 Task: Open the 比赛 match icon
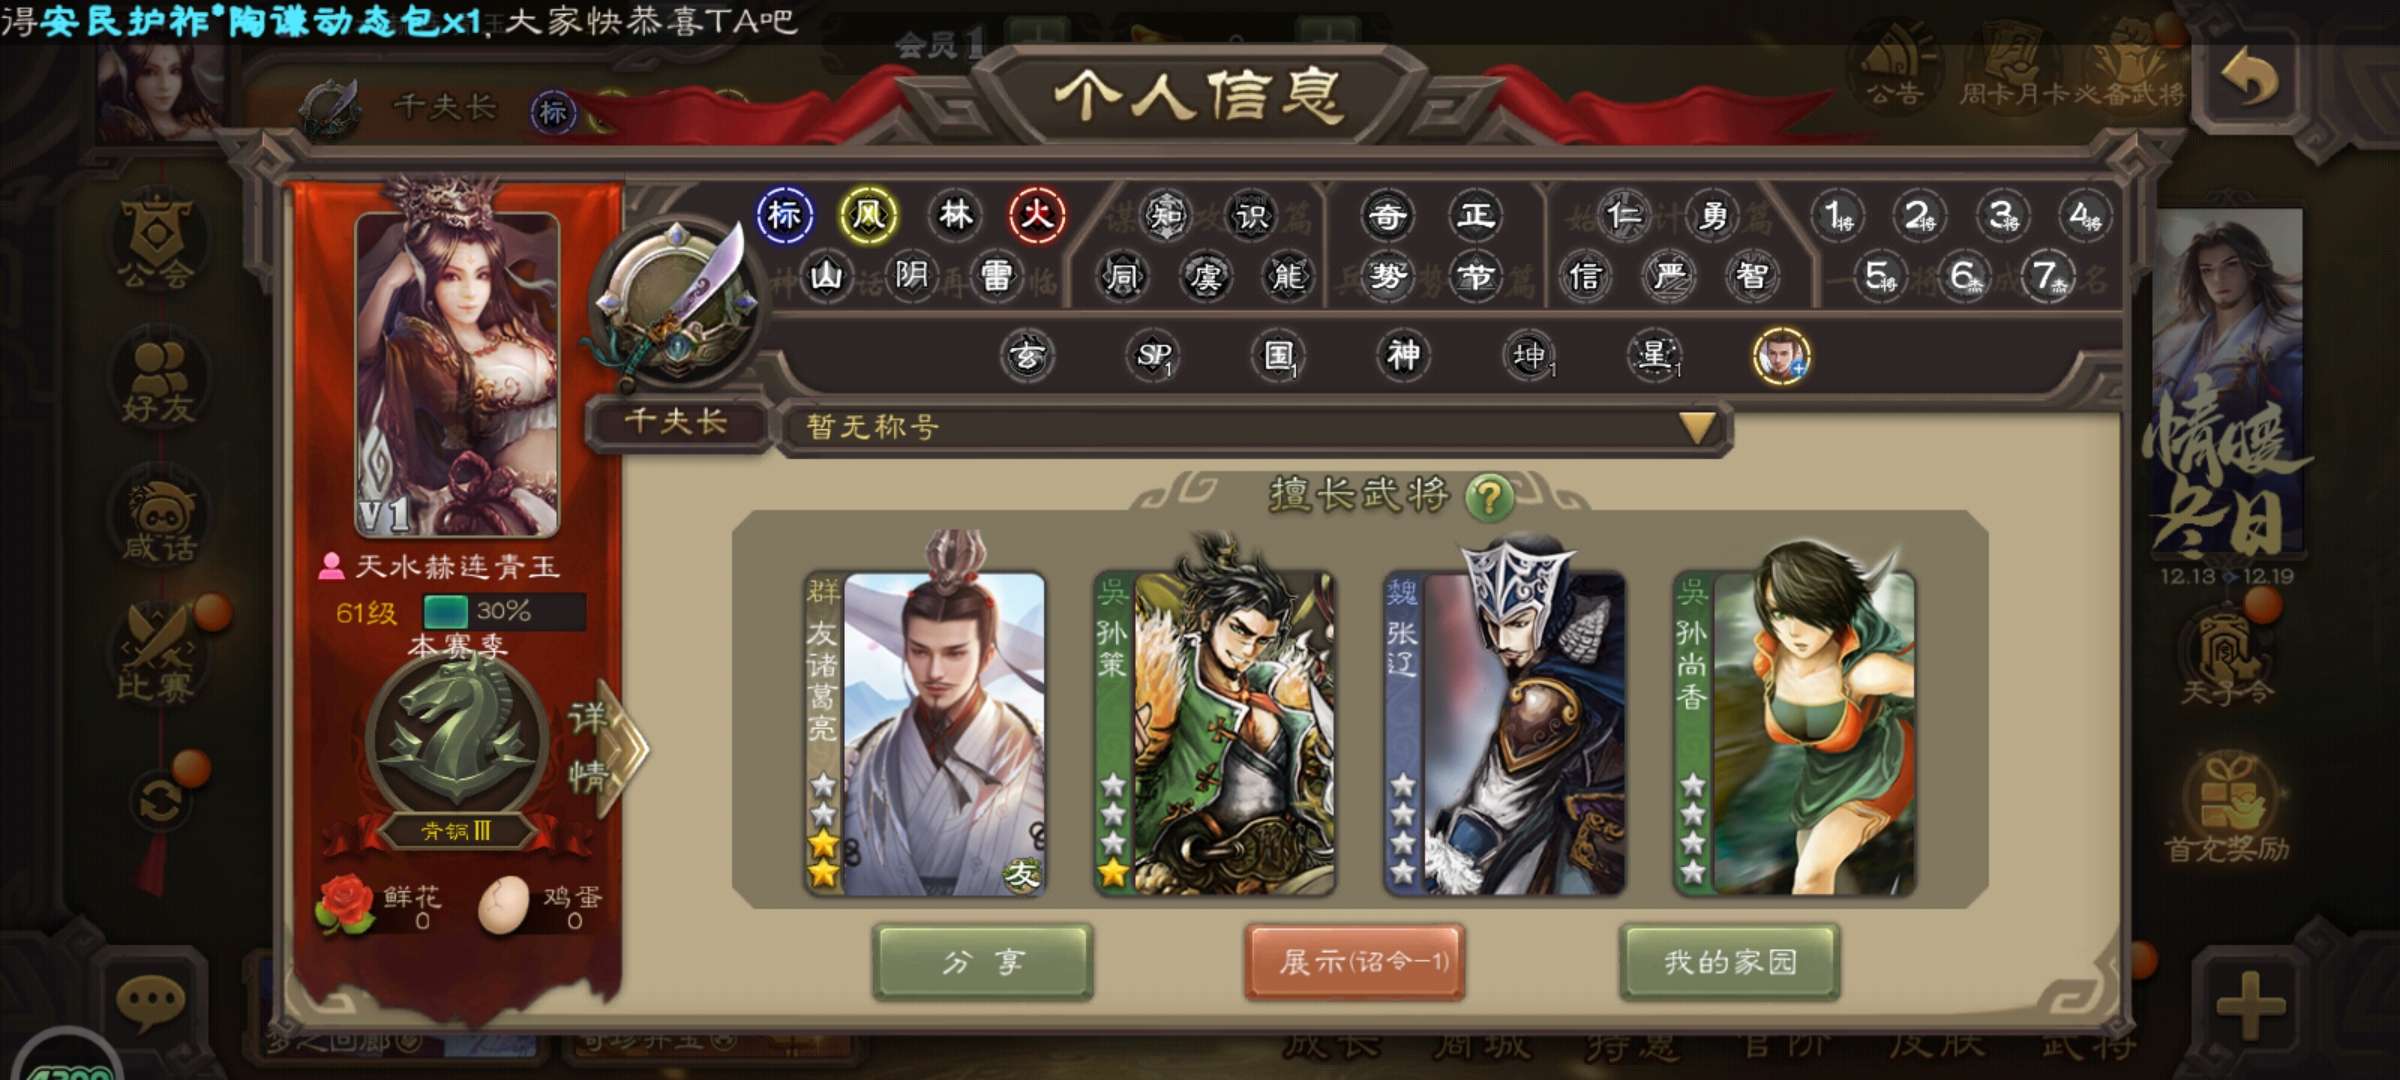click(x=157, y=657)
